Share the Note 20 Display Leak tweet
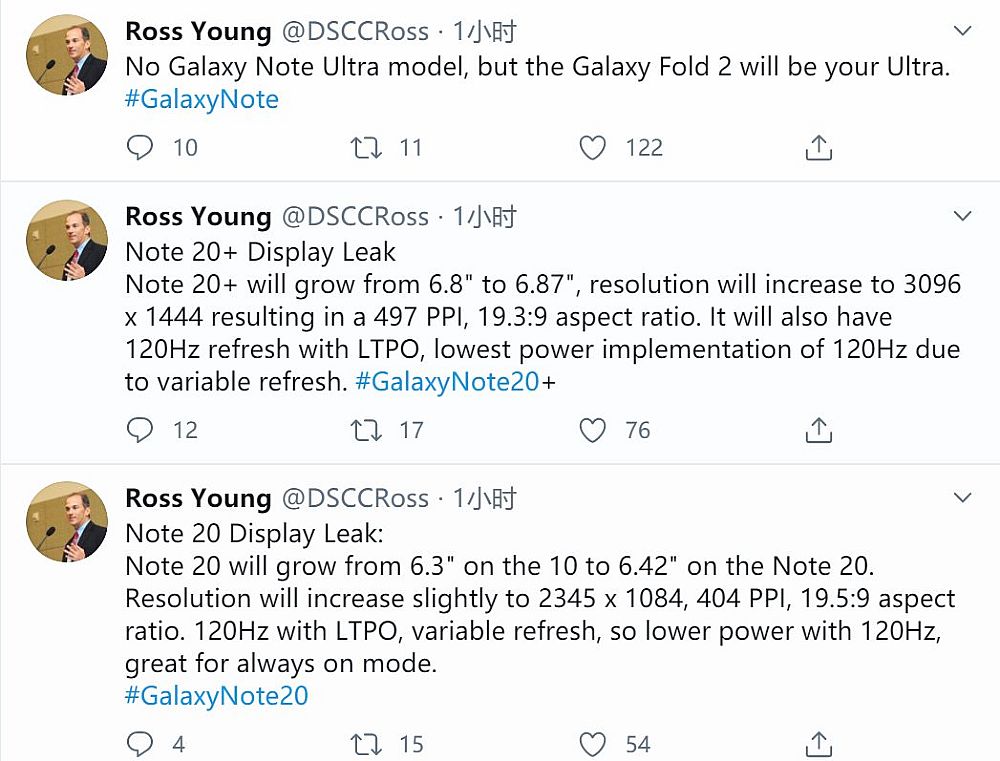Image resolution: width=1000 pixels, height=761 pixels. click(x=818, y=744)
